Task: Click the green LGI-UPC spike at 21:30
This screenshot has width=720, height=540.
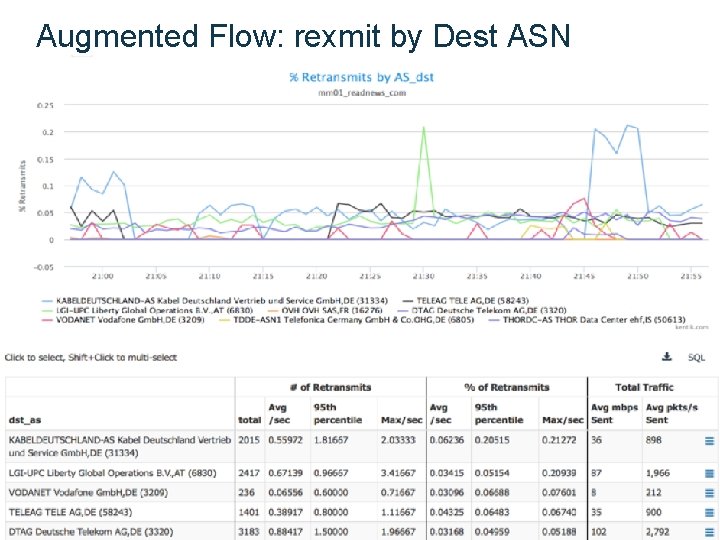Action: [x=423, y=128]
